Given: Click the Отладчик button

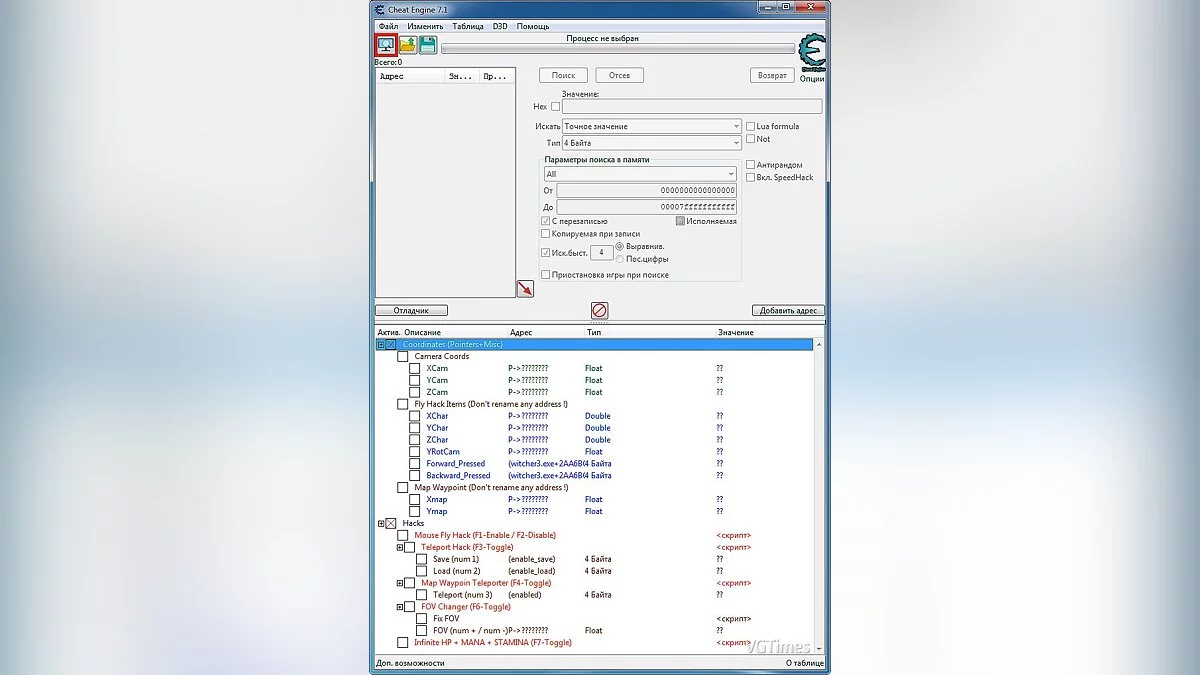Looking at the screenshot, I should pos(411,311).
